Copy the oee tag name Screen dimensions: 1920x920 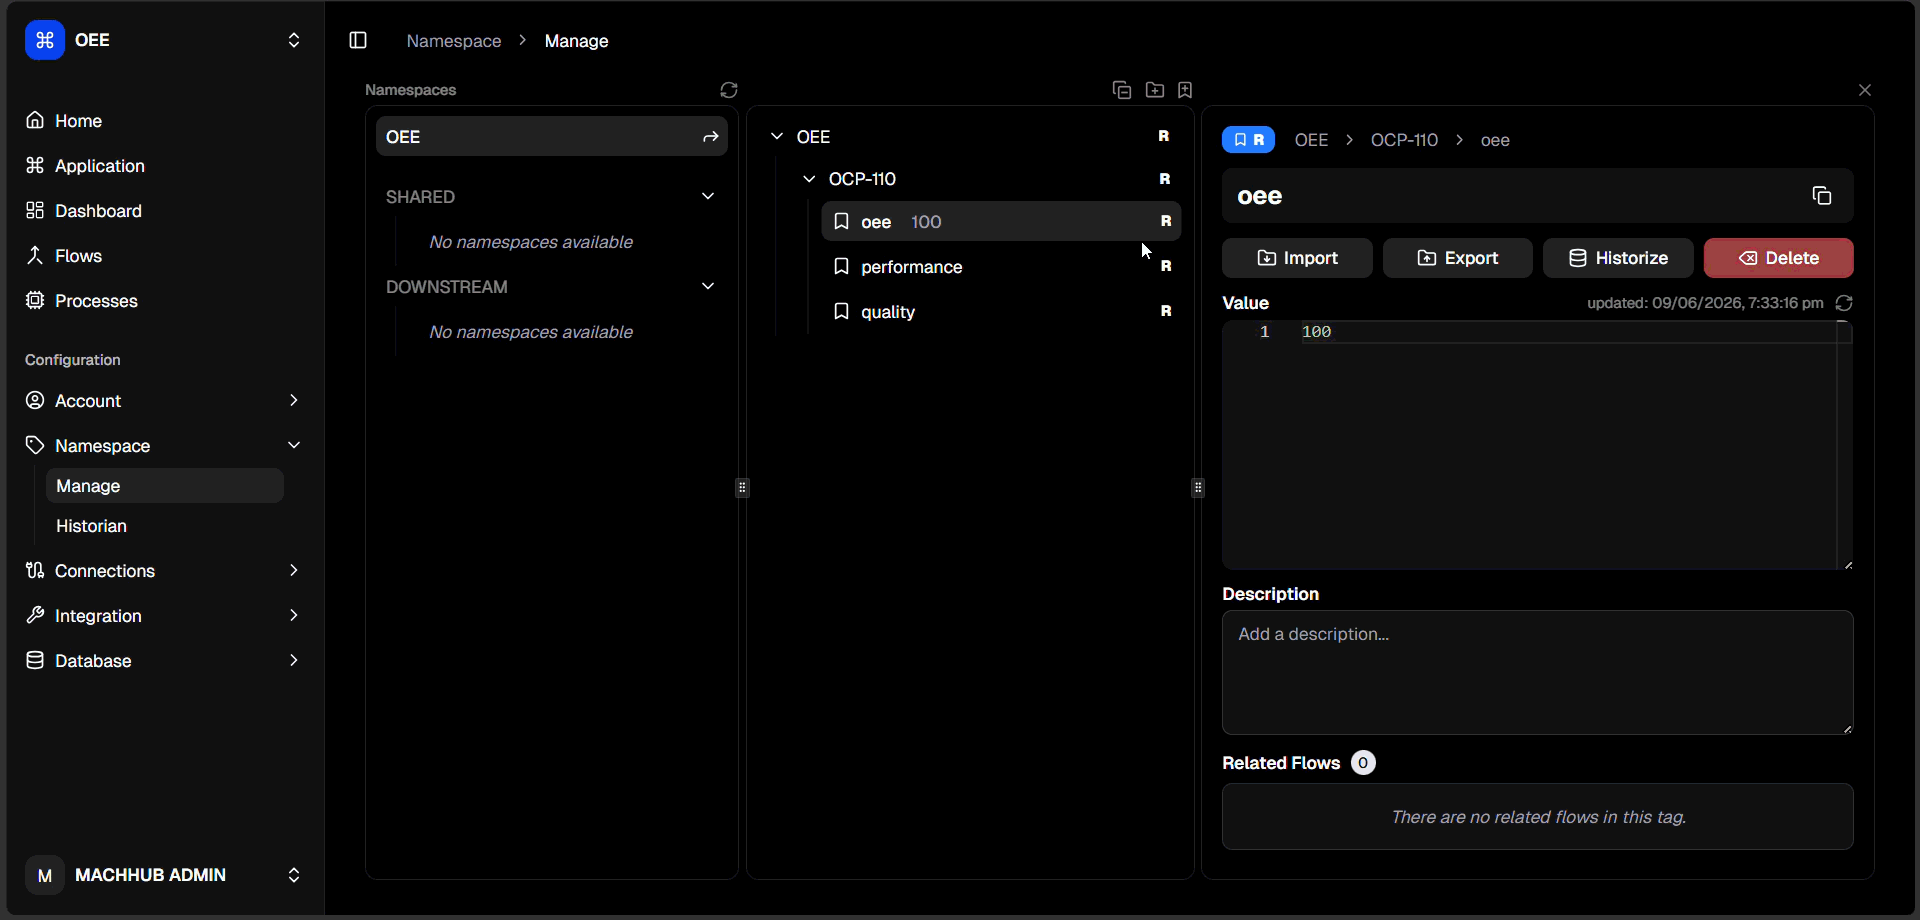coord(1822,196)
